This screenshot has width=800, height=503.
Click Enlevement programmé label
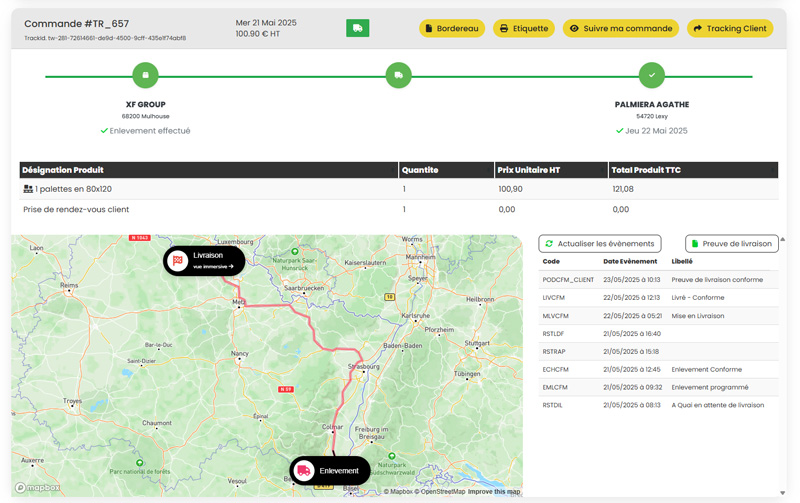point(710,387)
